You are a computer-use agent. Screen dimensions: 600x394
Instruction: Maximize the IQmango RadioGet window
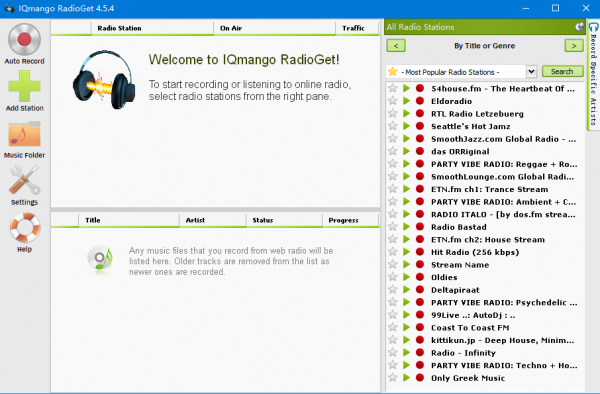(555, 8)
